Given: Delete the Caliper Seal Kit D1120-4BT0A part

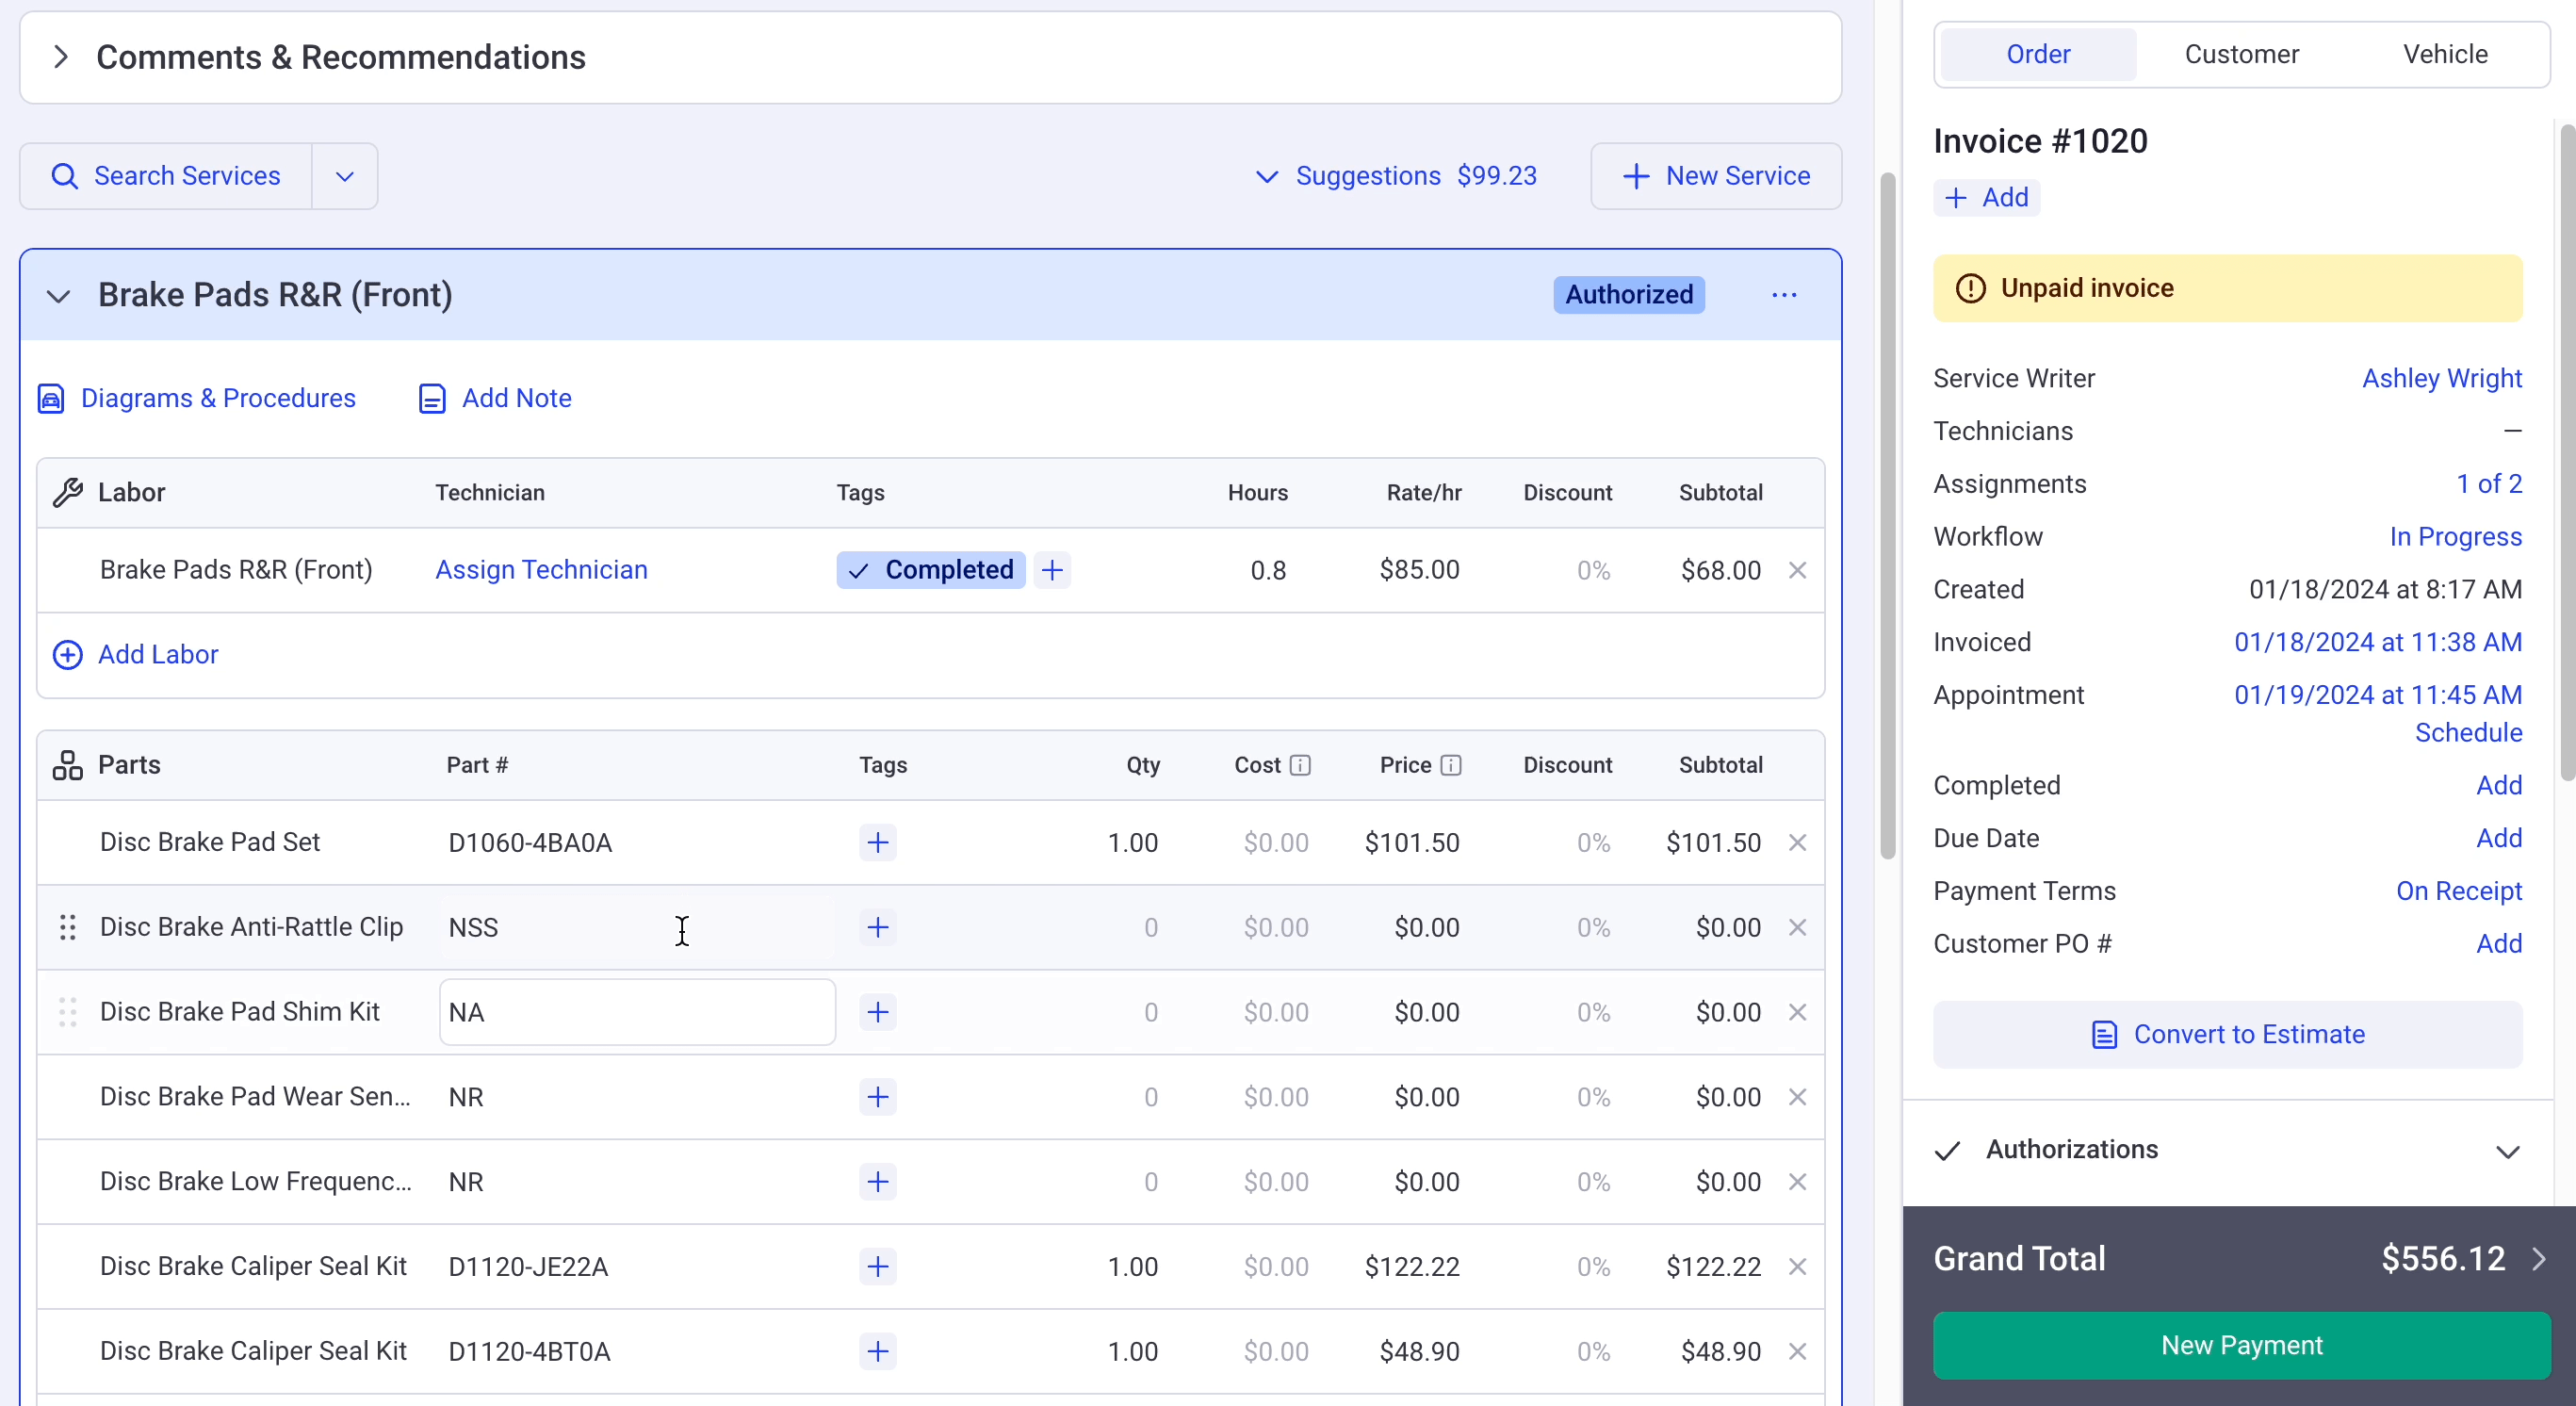Looking at the screenshot, I should pyautogui.click(x=1797, y=1352).
